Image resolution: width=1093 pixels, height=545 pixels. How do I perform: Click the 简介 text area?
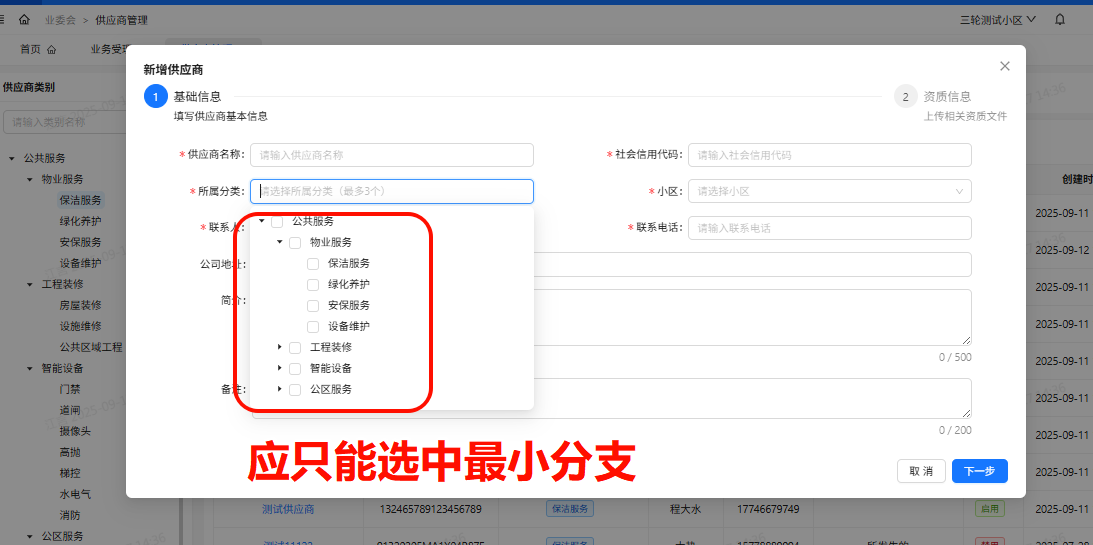click(752, 317)
